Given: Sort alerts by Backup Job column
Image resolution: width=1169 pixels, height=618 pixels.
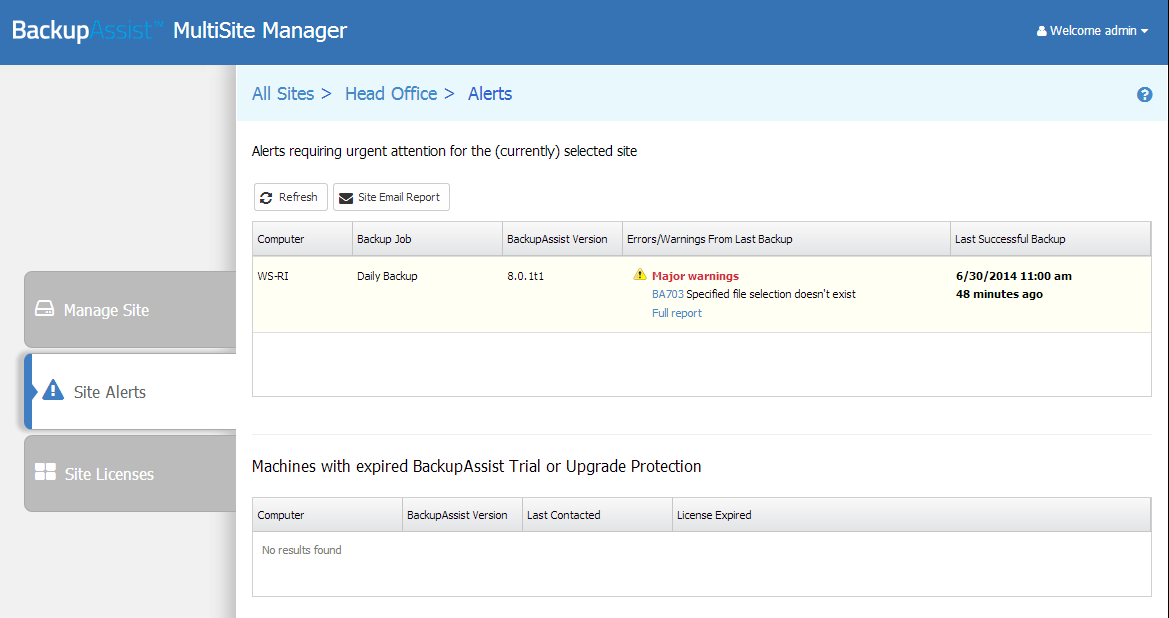Looking at the screenshot, I should click(x=428, y=239).
